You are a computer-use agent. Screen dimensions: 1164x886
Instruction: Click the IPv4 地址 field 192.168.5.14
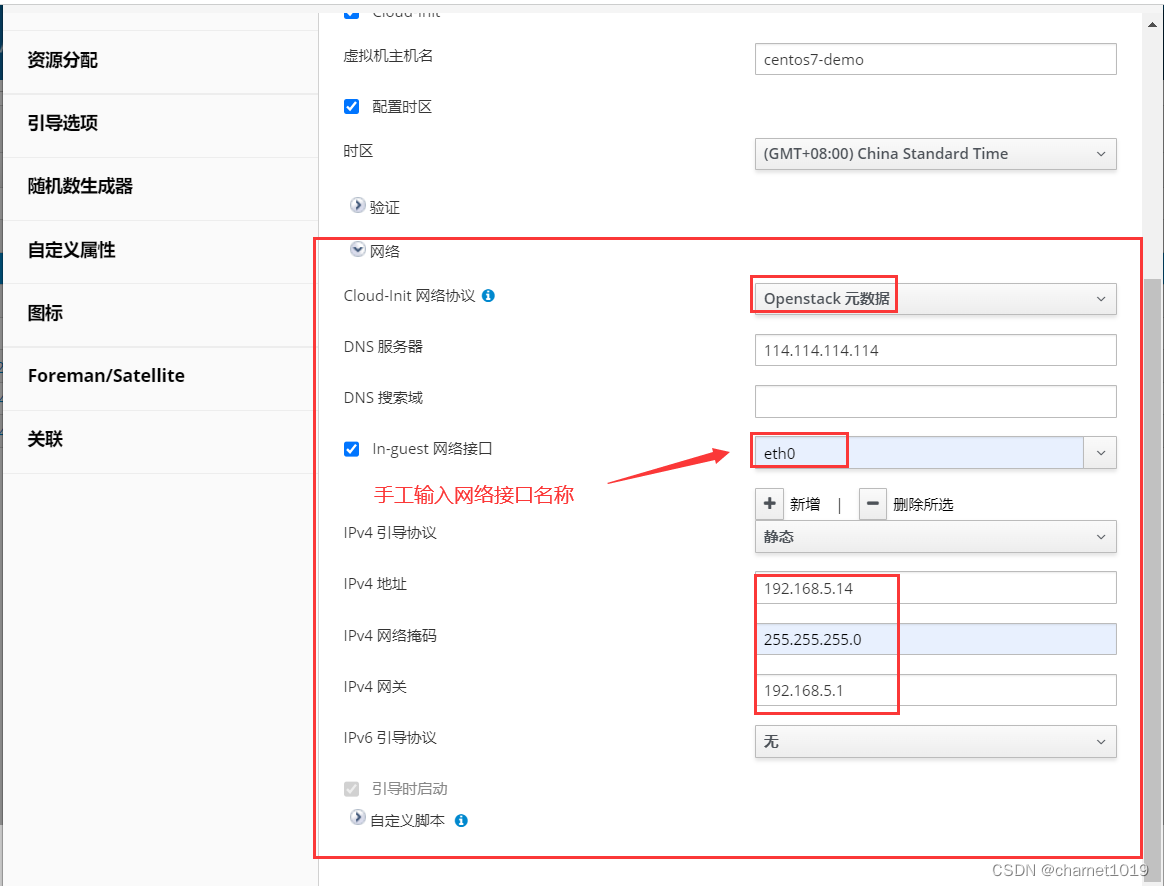pos(935,588)
